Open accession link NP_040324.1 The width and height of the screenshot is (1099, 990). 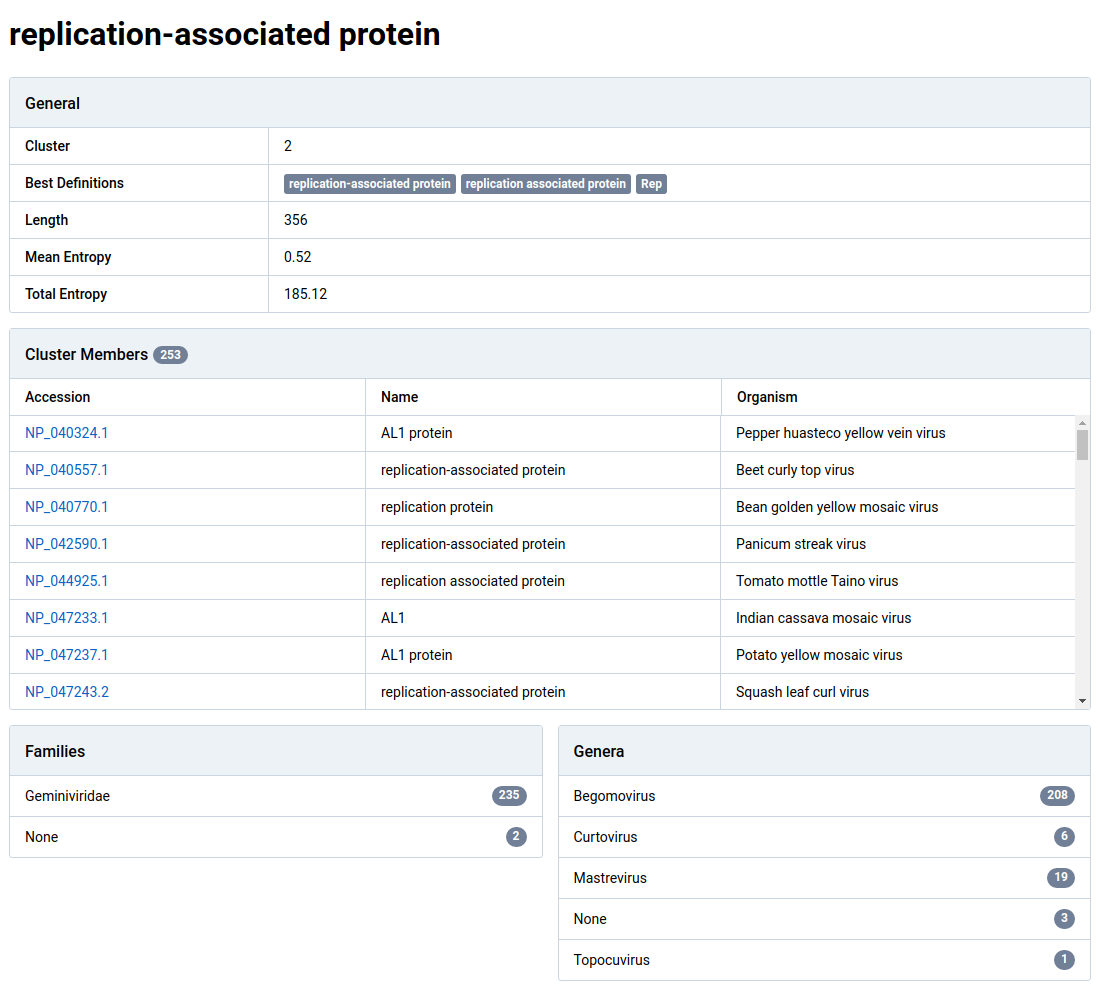66,433
